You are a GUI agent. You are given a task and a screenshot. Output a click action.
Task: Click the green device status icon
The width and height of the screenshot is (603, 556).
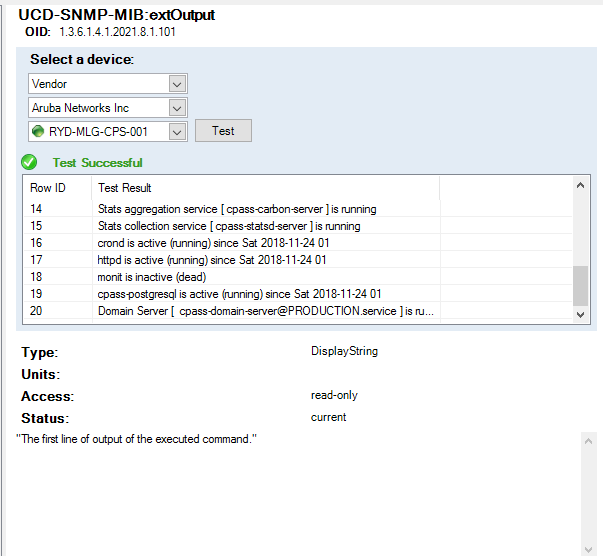[38, 131]
